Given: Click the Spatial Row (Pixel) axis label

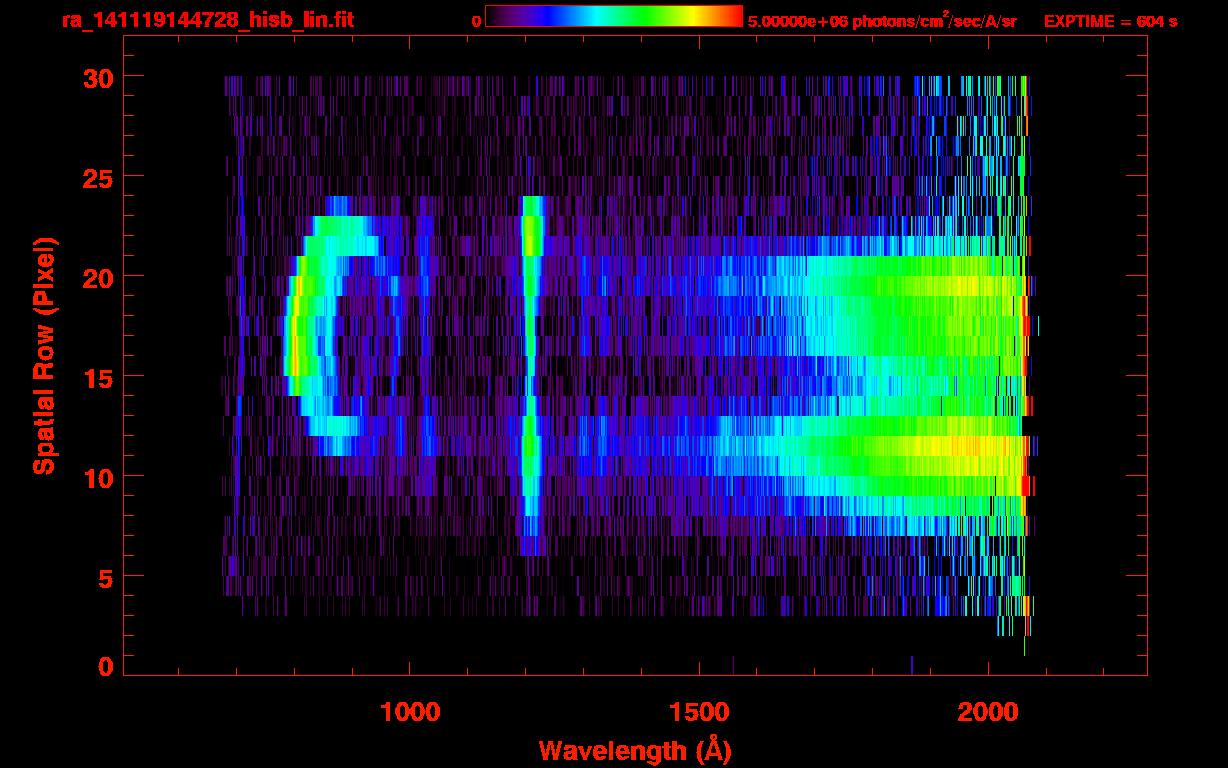Looking at the screenshot, I should [x=43, y=355].
